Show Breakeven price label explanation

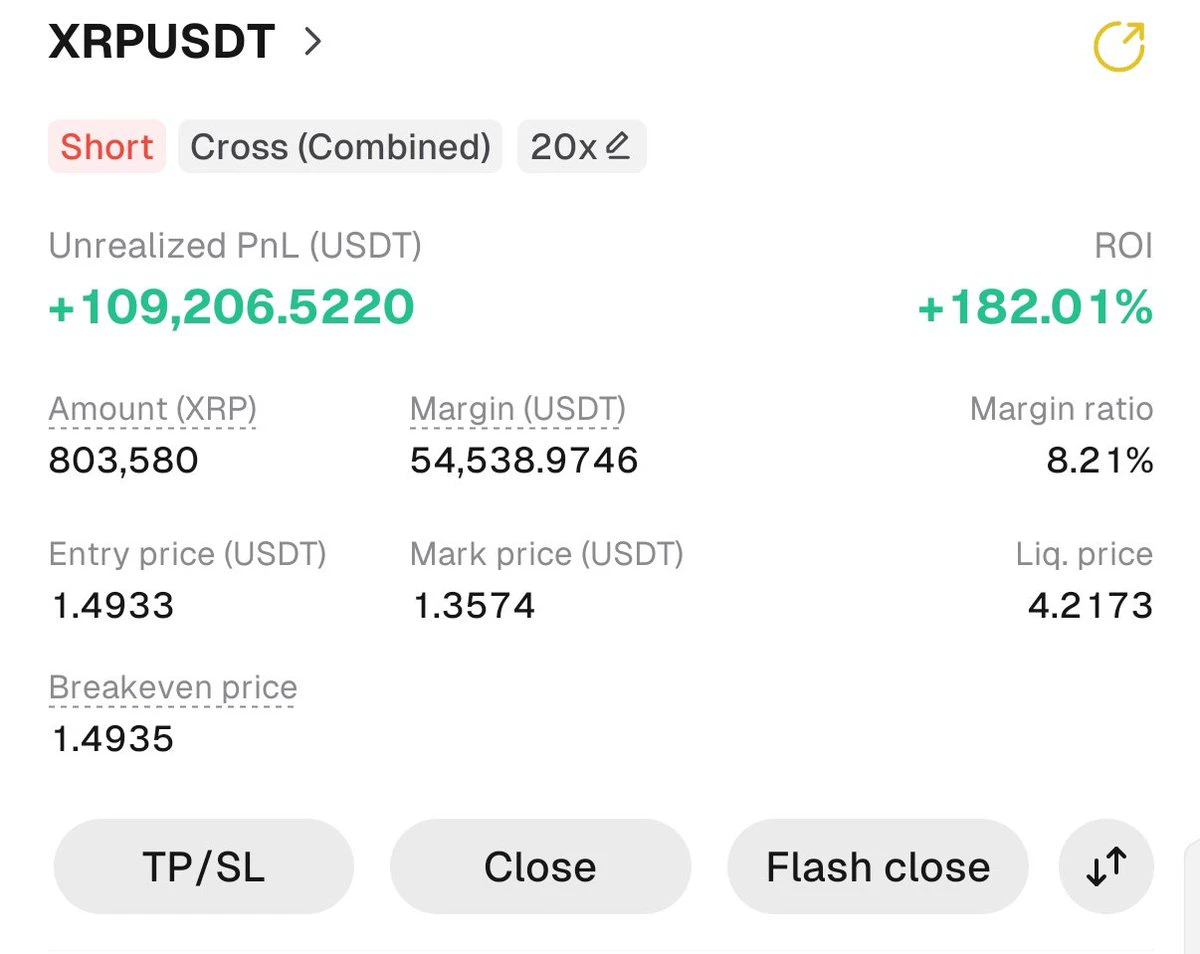173,688
